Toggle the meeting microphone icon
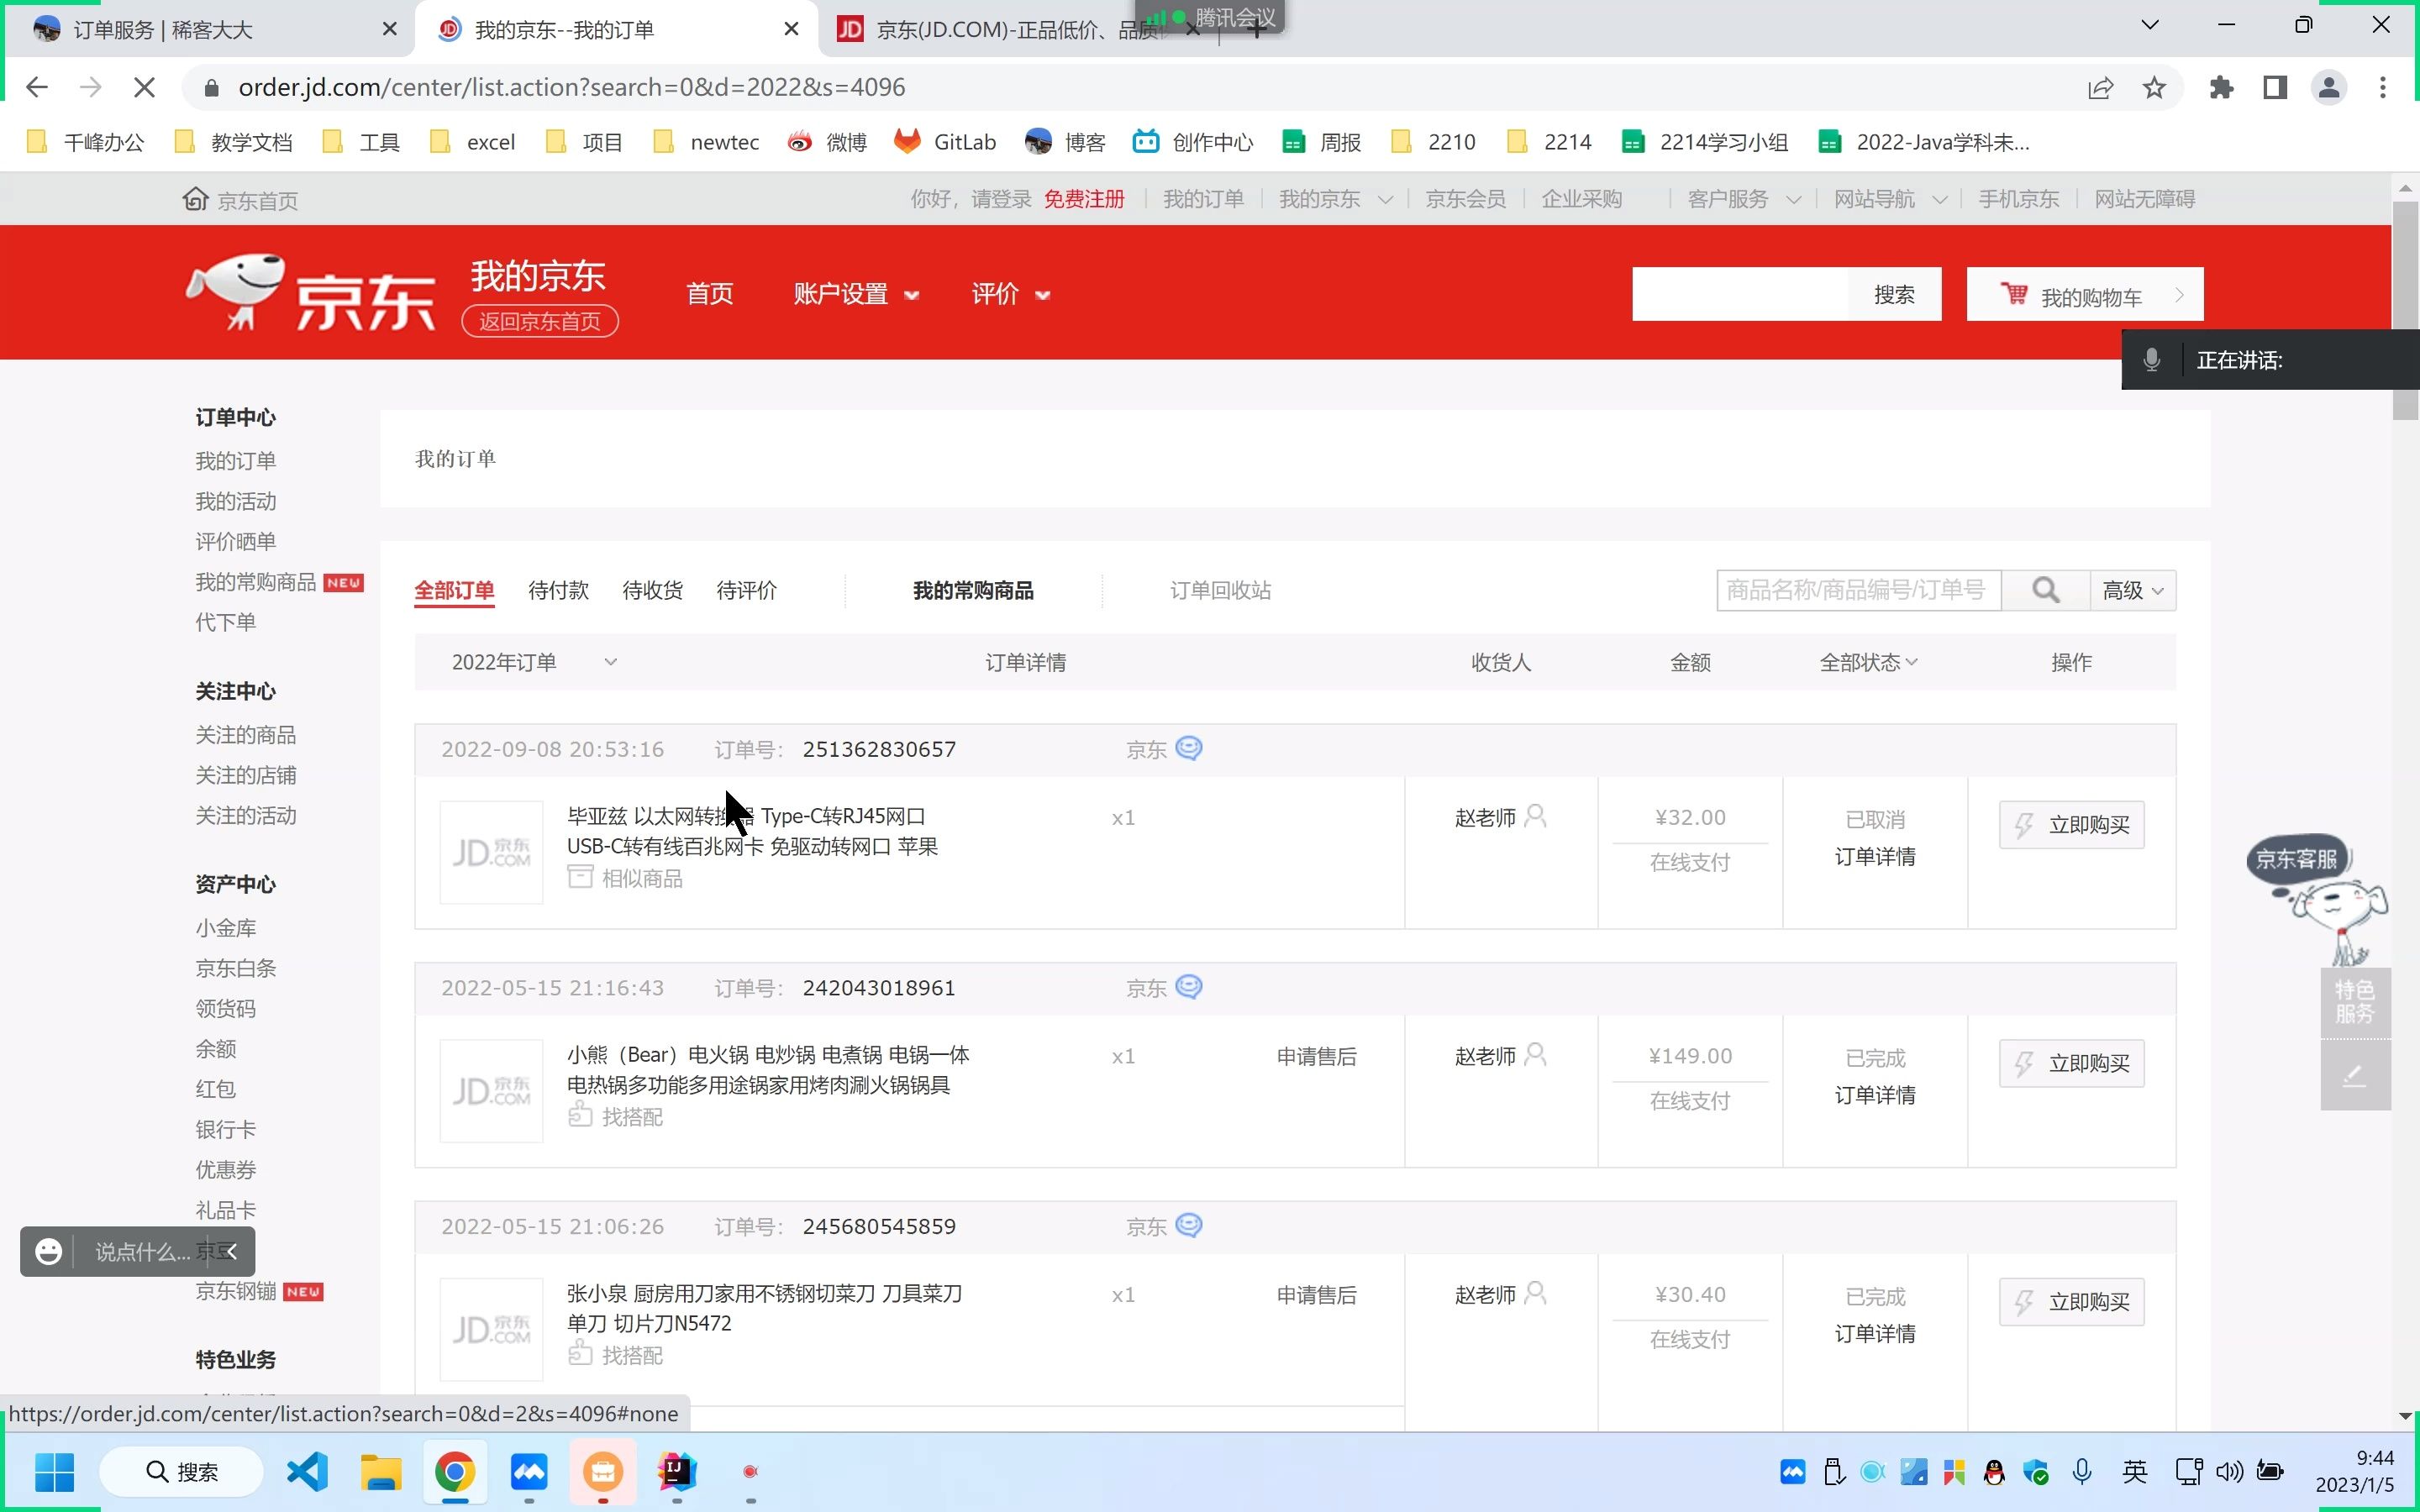Screen dimensions: 2420x1512 pyautogui.click(x=2151, y=360)
